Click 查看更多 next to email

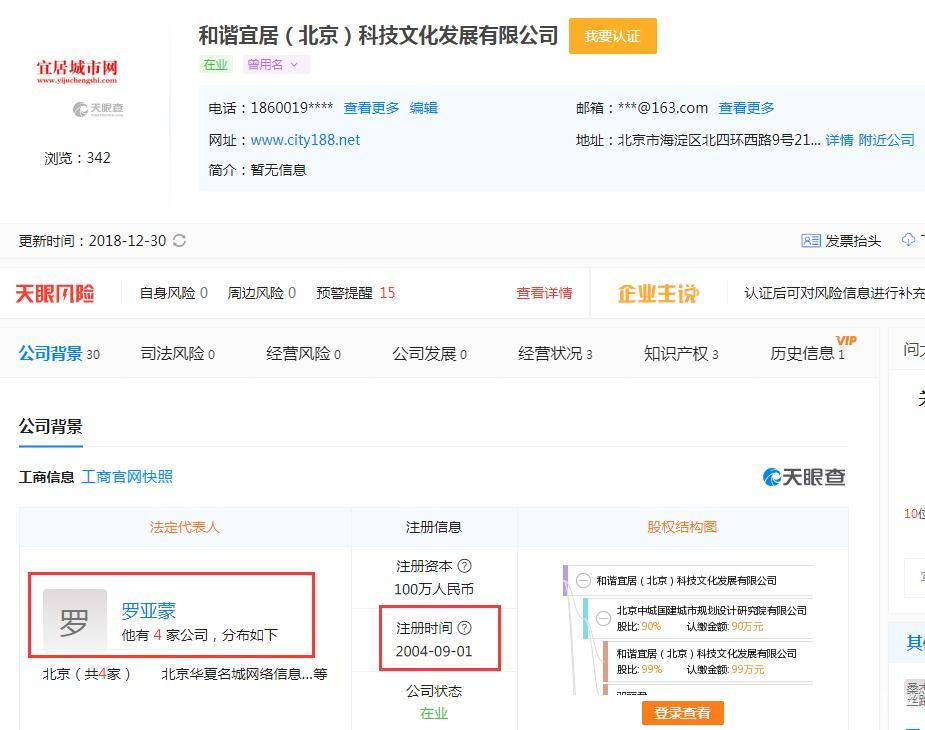point(746,108)
